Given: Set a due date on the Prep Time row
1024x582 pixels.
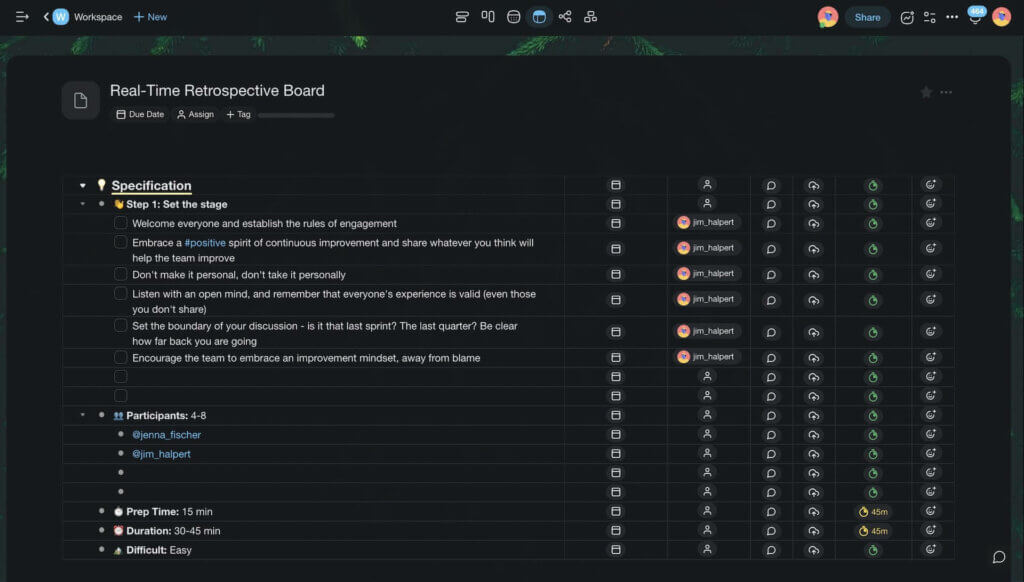Looking at the screenshot, I should click(616, 512).
